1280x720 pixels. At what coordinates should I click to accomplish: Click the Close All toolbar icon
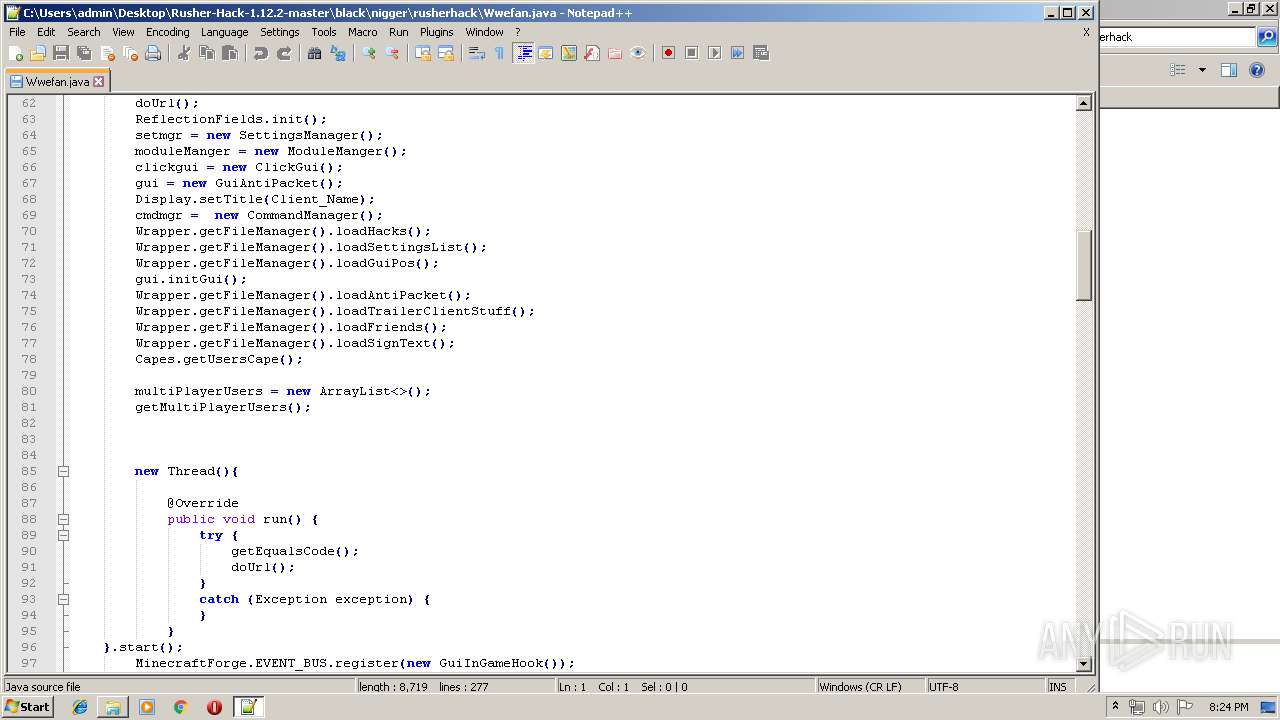tap(130, 53)
